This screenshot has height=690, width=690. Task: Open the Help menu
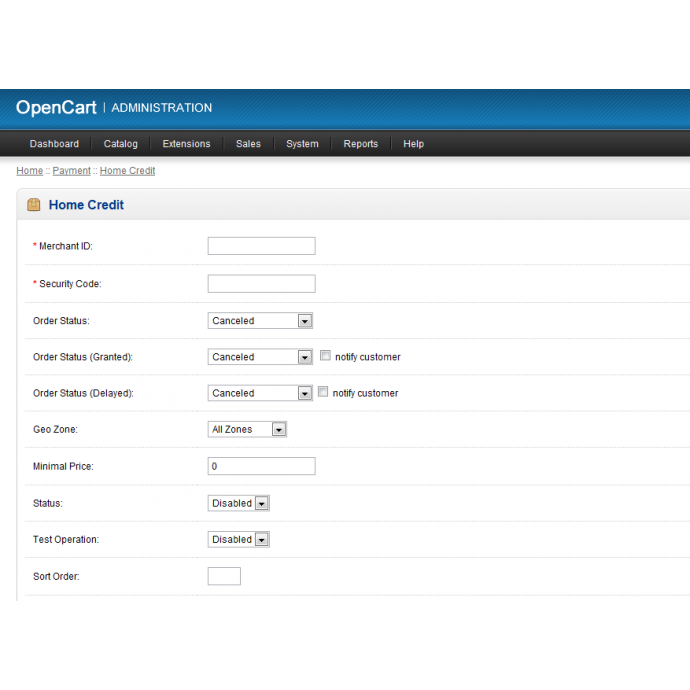(414, 144)
